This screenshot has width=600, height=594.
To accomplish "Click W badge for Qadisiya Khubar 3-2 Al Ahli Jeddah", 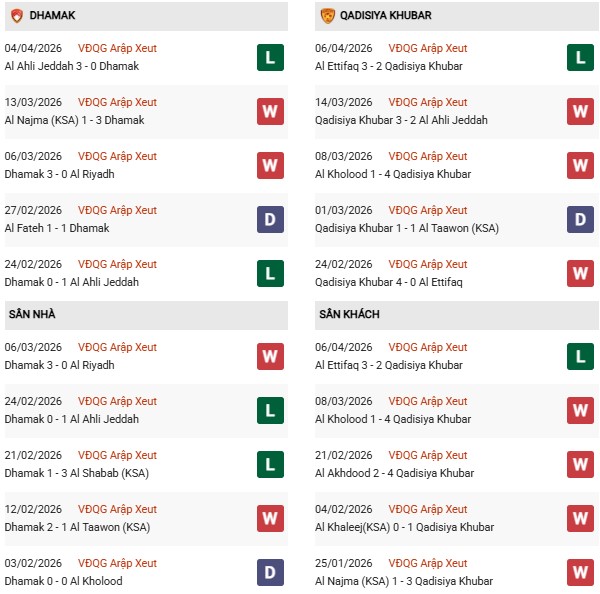I will 580,111.
